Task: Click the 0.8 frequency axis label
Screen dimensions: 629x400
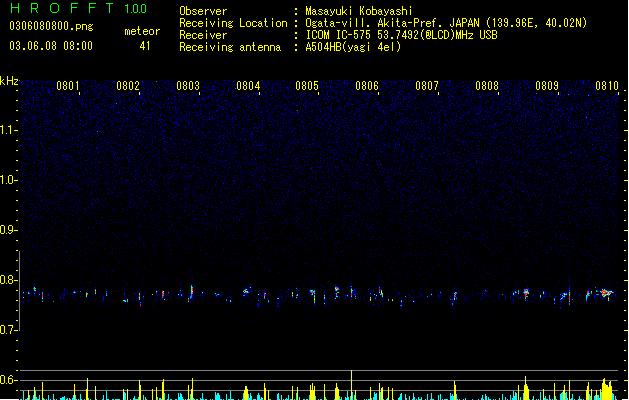Action: [x=8, y=280]
